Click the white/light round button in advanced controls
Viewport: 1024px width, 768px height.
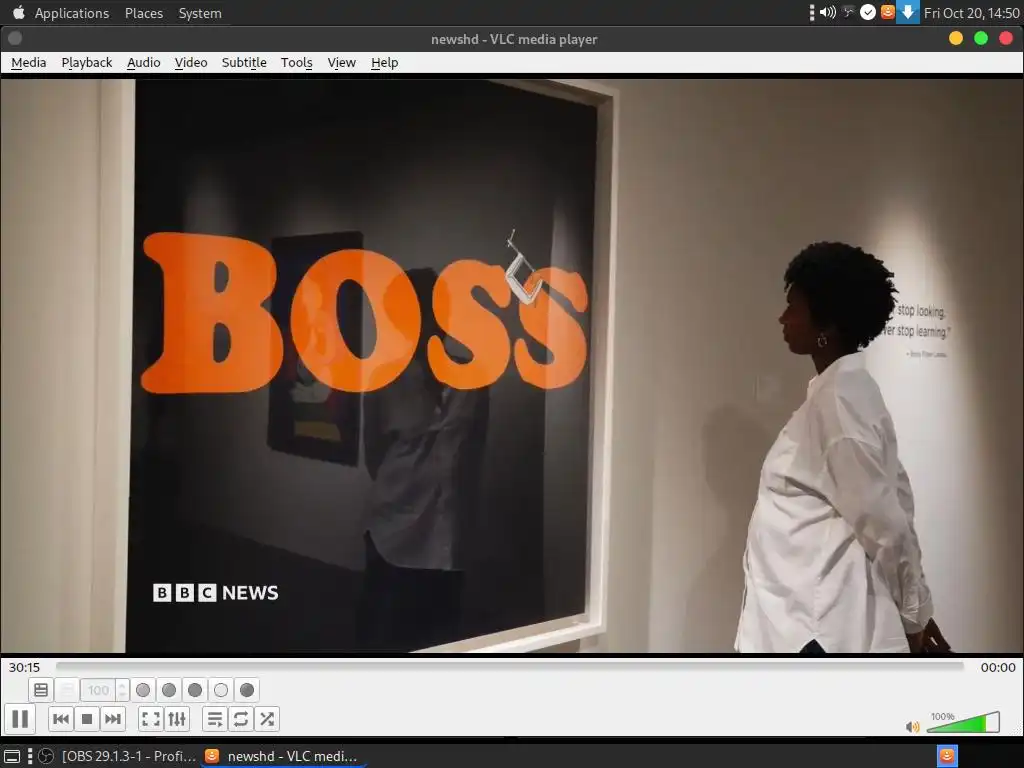point(221,690)
